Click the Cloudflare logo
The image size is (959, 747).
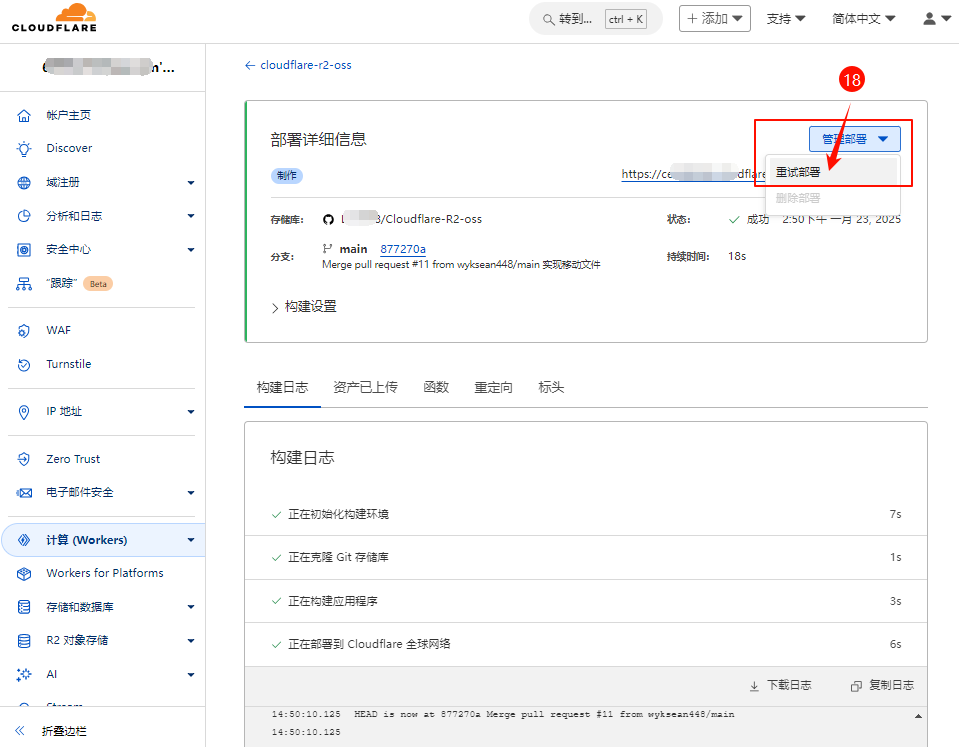[53, 18]
